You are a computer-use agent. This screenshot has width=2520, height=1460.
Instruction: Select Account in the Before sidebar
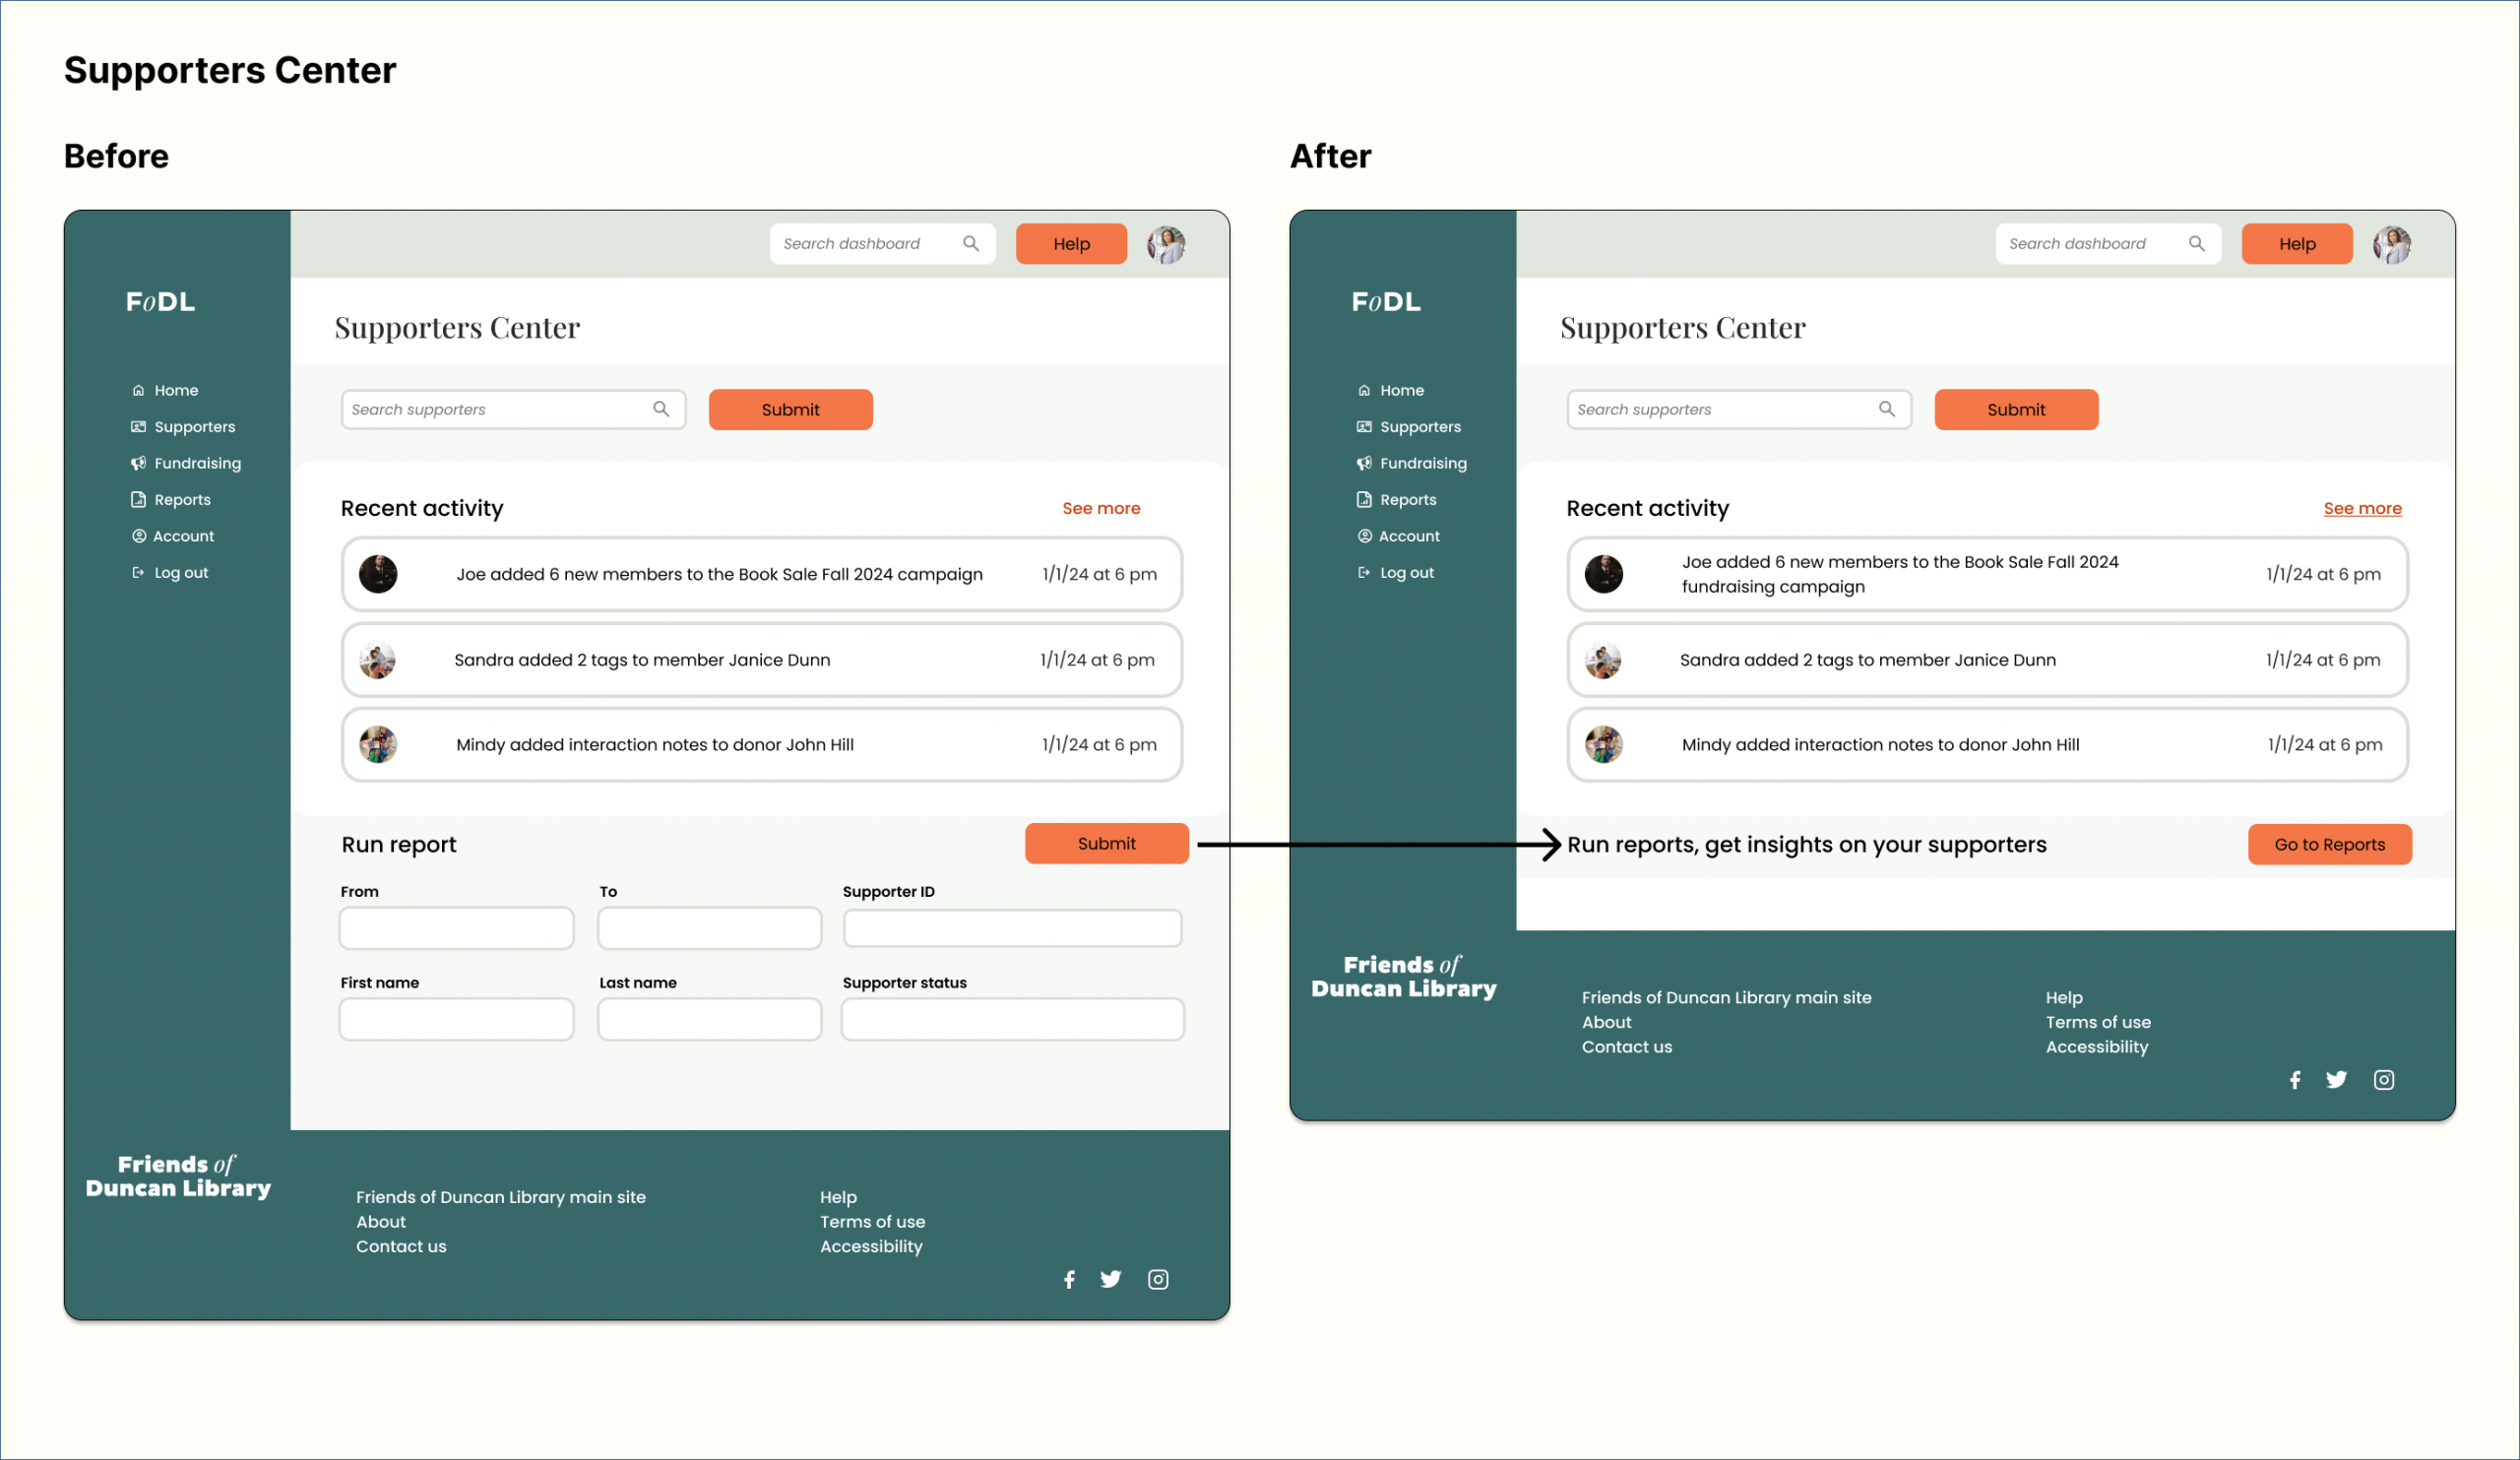point(183,536)
